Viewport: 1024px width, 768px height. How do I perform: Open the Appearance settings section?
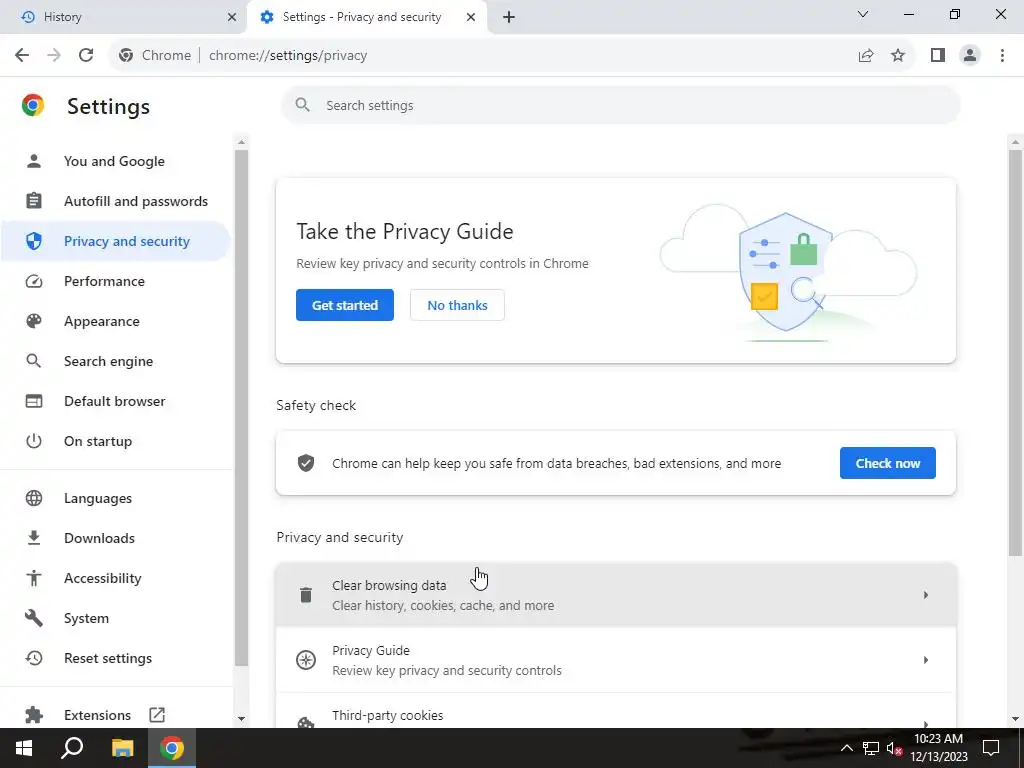pyautogui.click(x=115, y=321)
